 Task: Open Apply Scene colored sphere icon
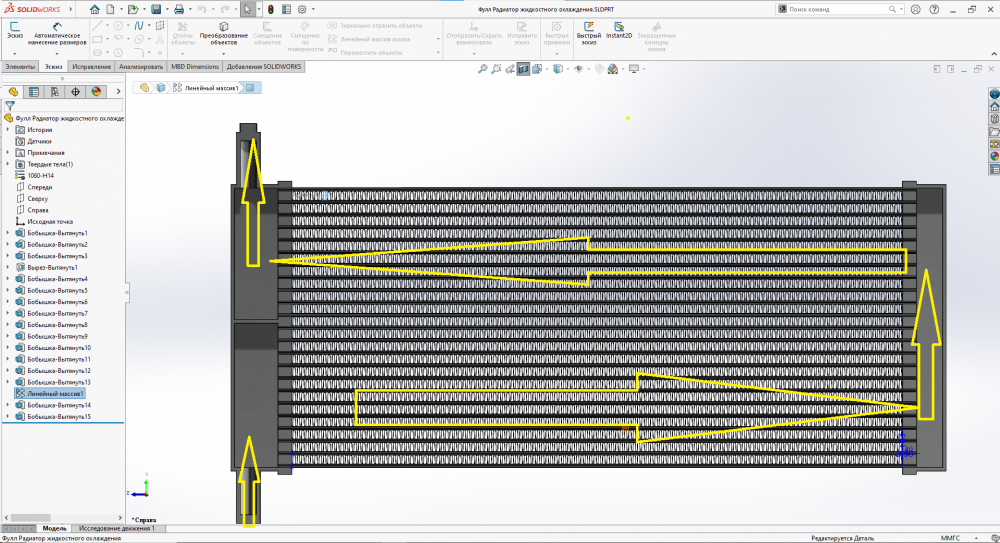pos(613,69)
